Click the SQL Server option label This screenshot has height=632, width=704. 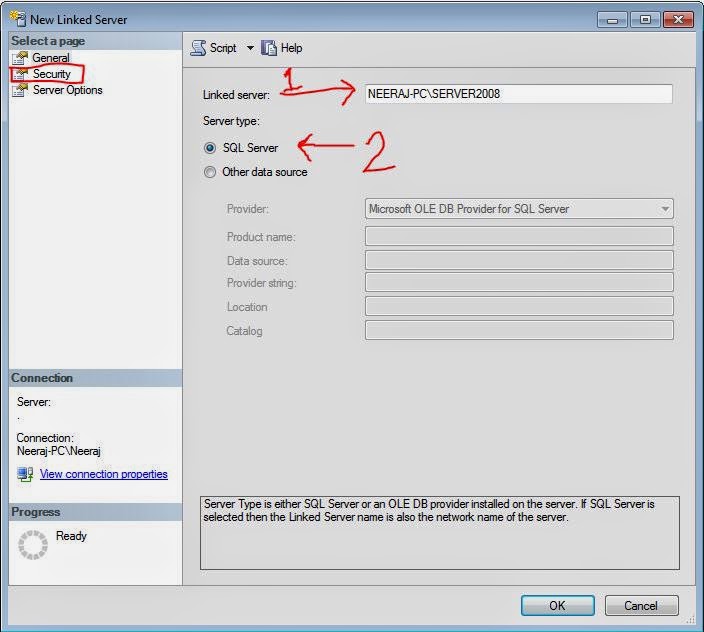click(x=251, y=148)
